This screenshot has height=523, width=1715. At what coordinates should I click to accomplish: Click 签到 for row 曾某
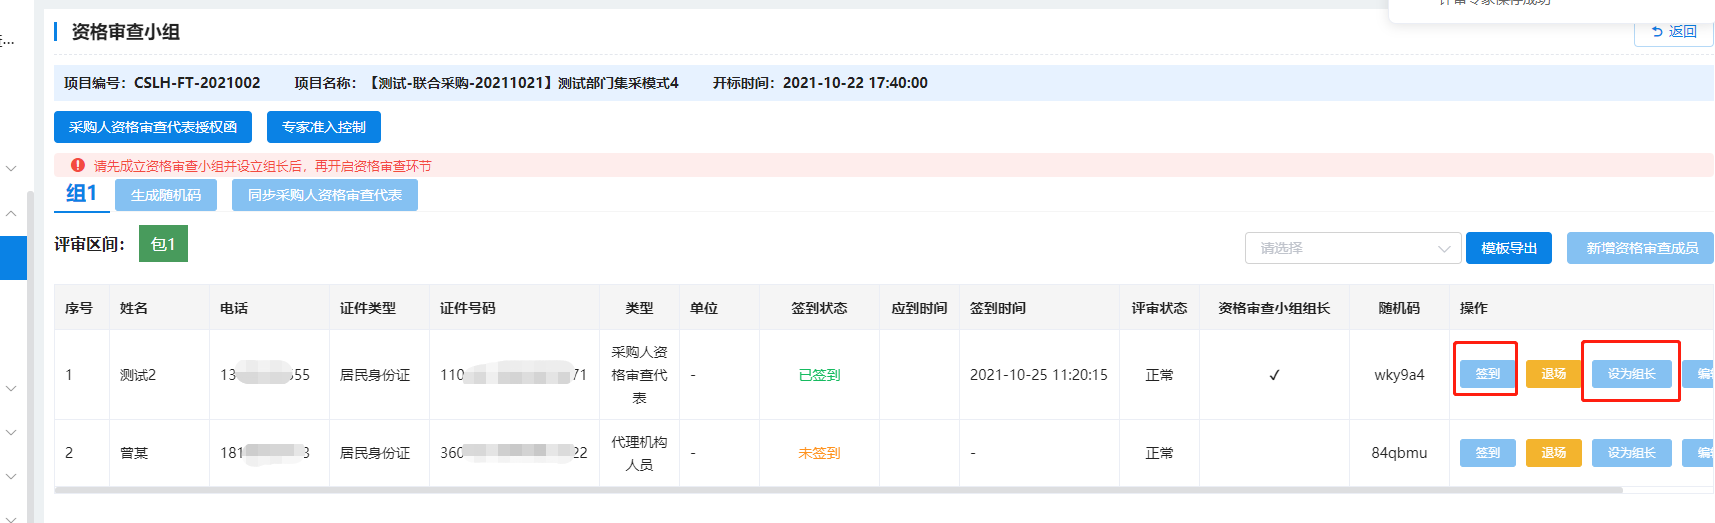[1487, 453]
